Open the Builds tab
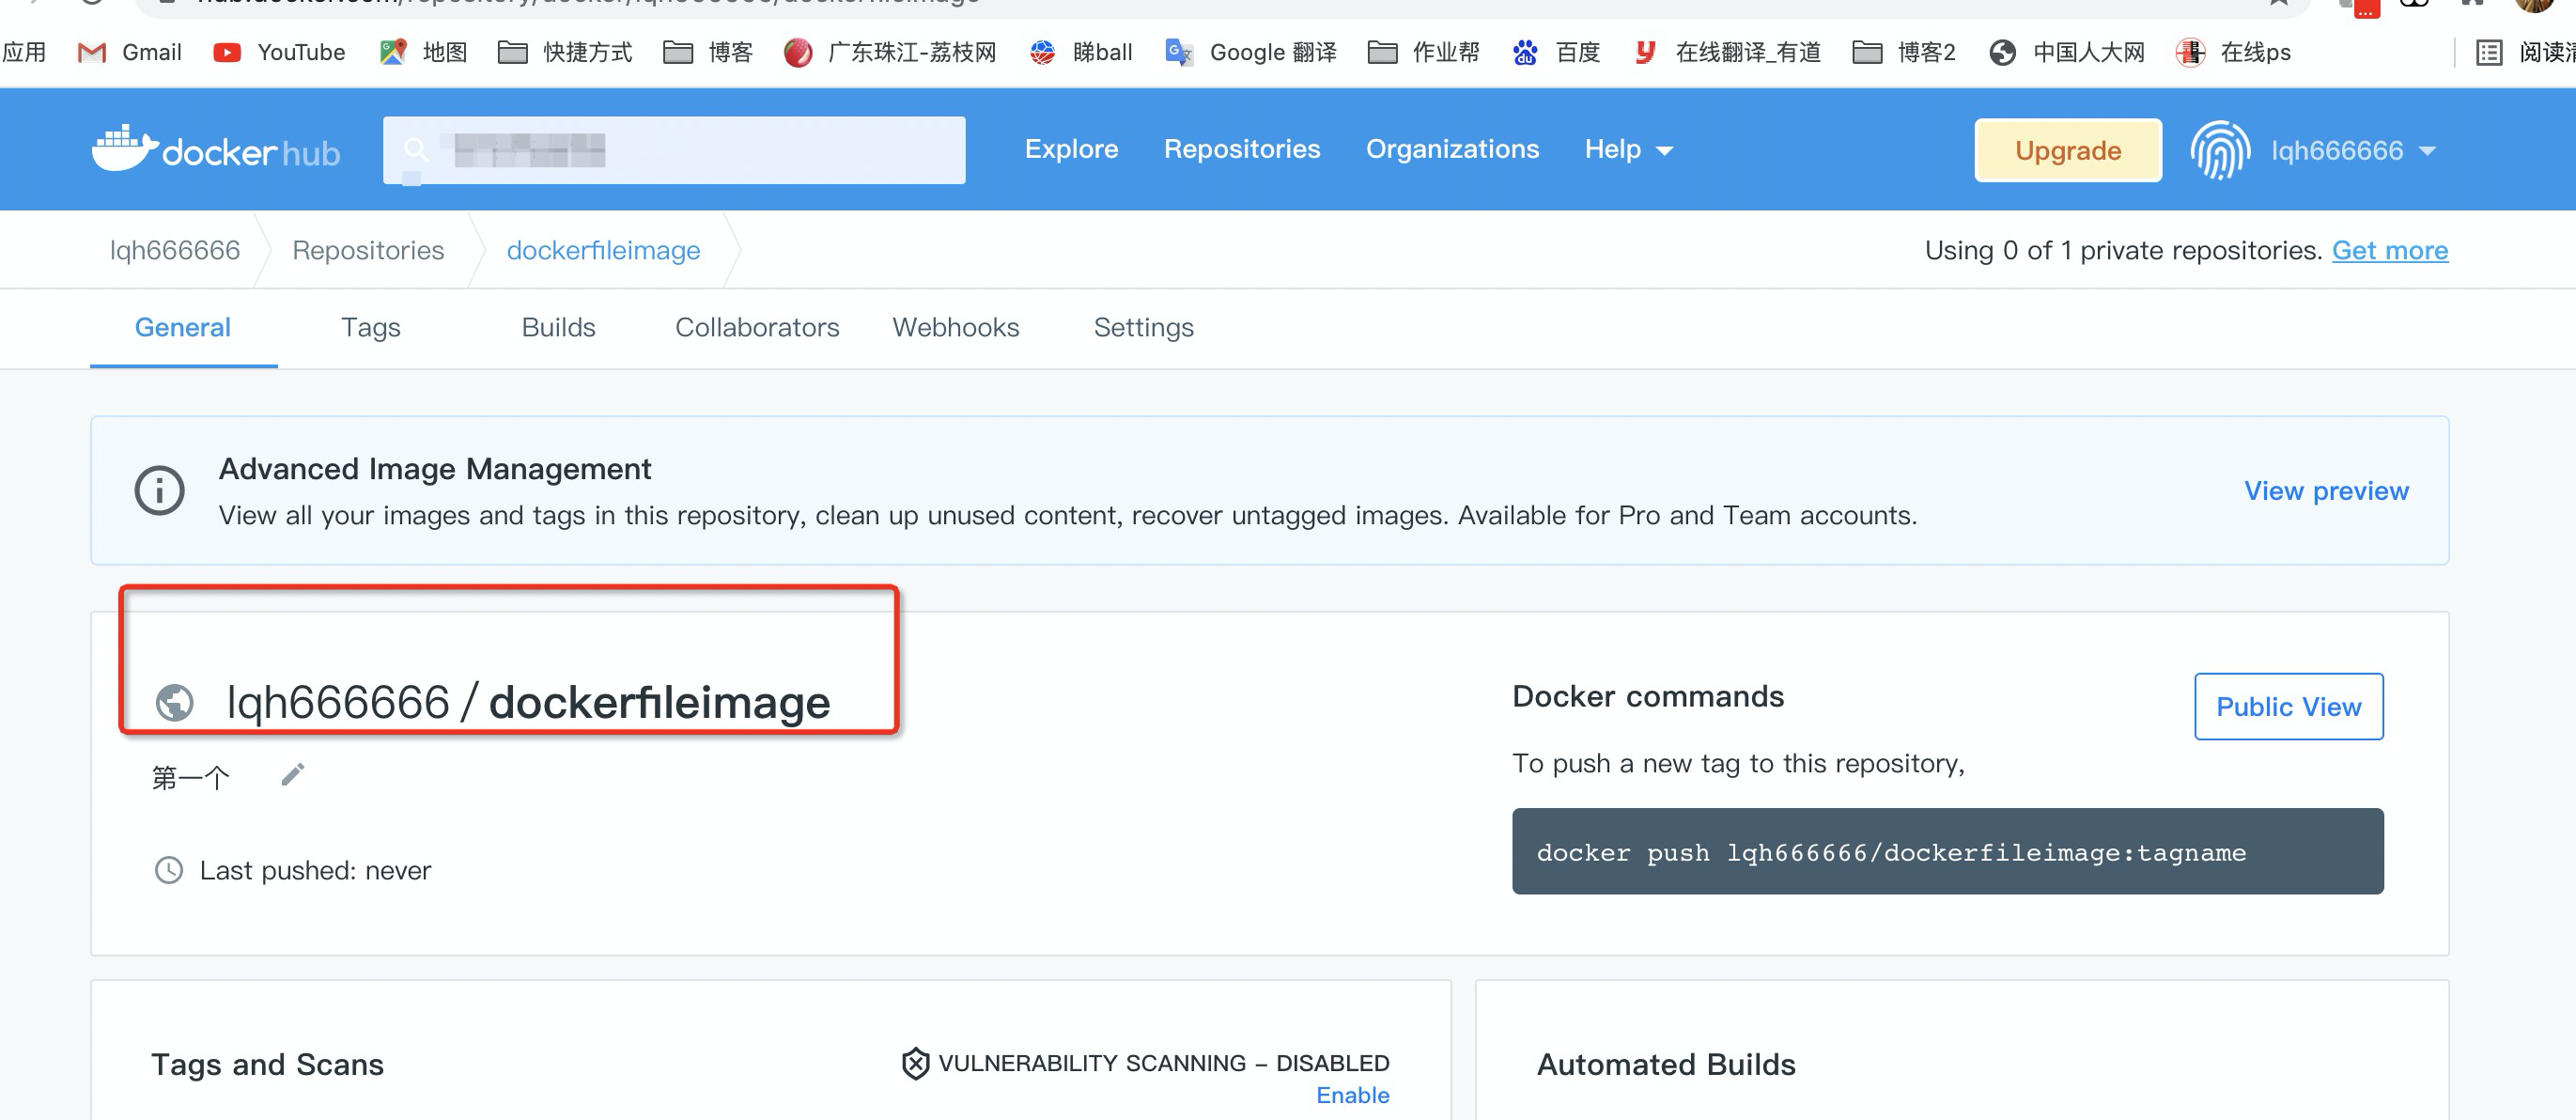Screen dimensions: 2576x1120 point(558,327)
